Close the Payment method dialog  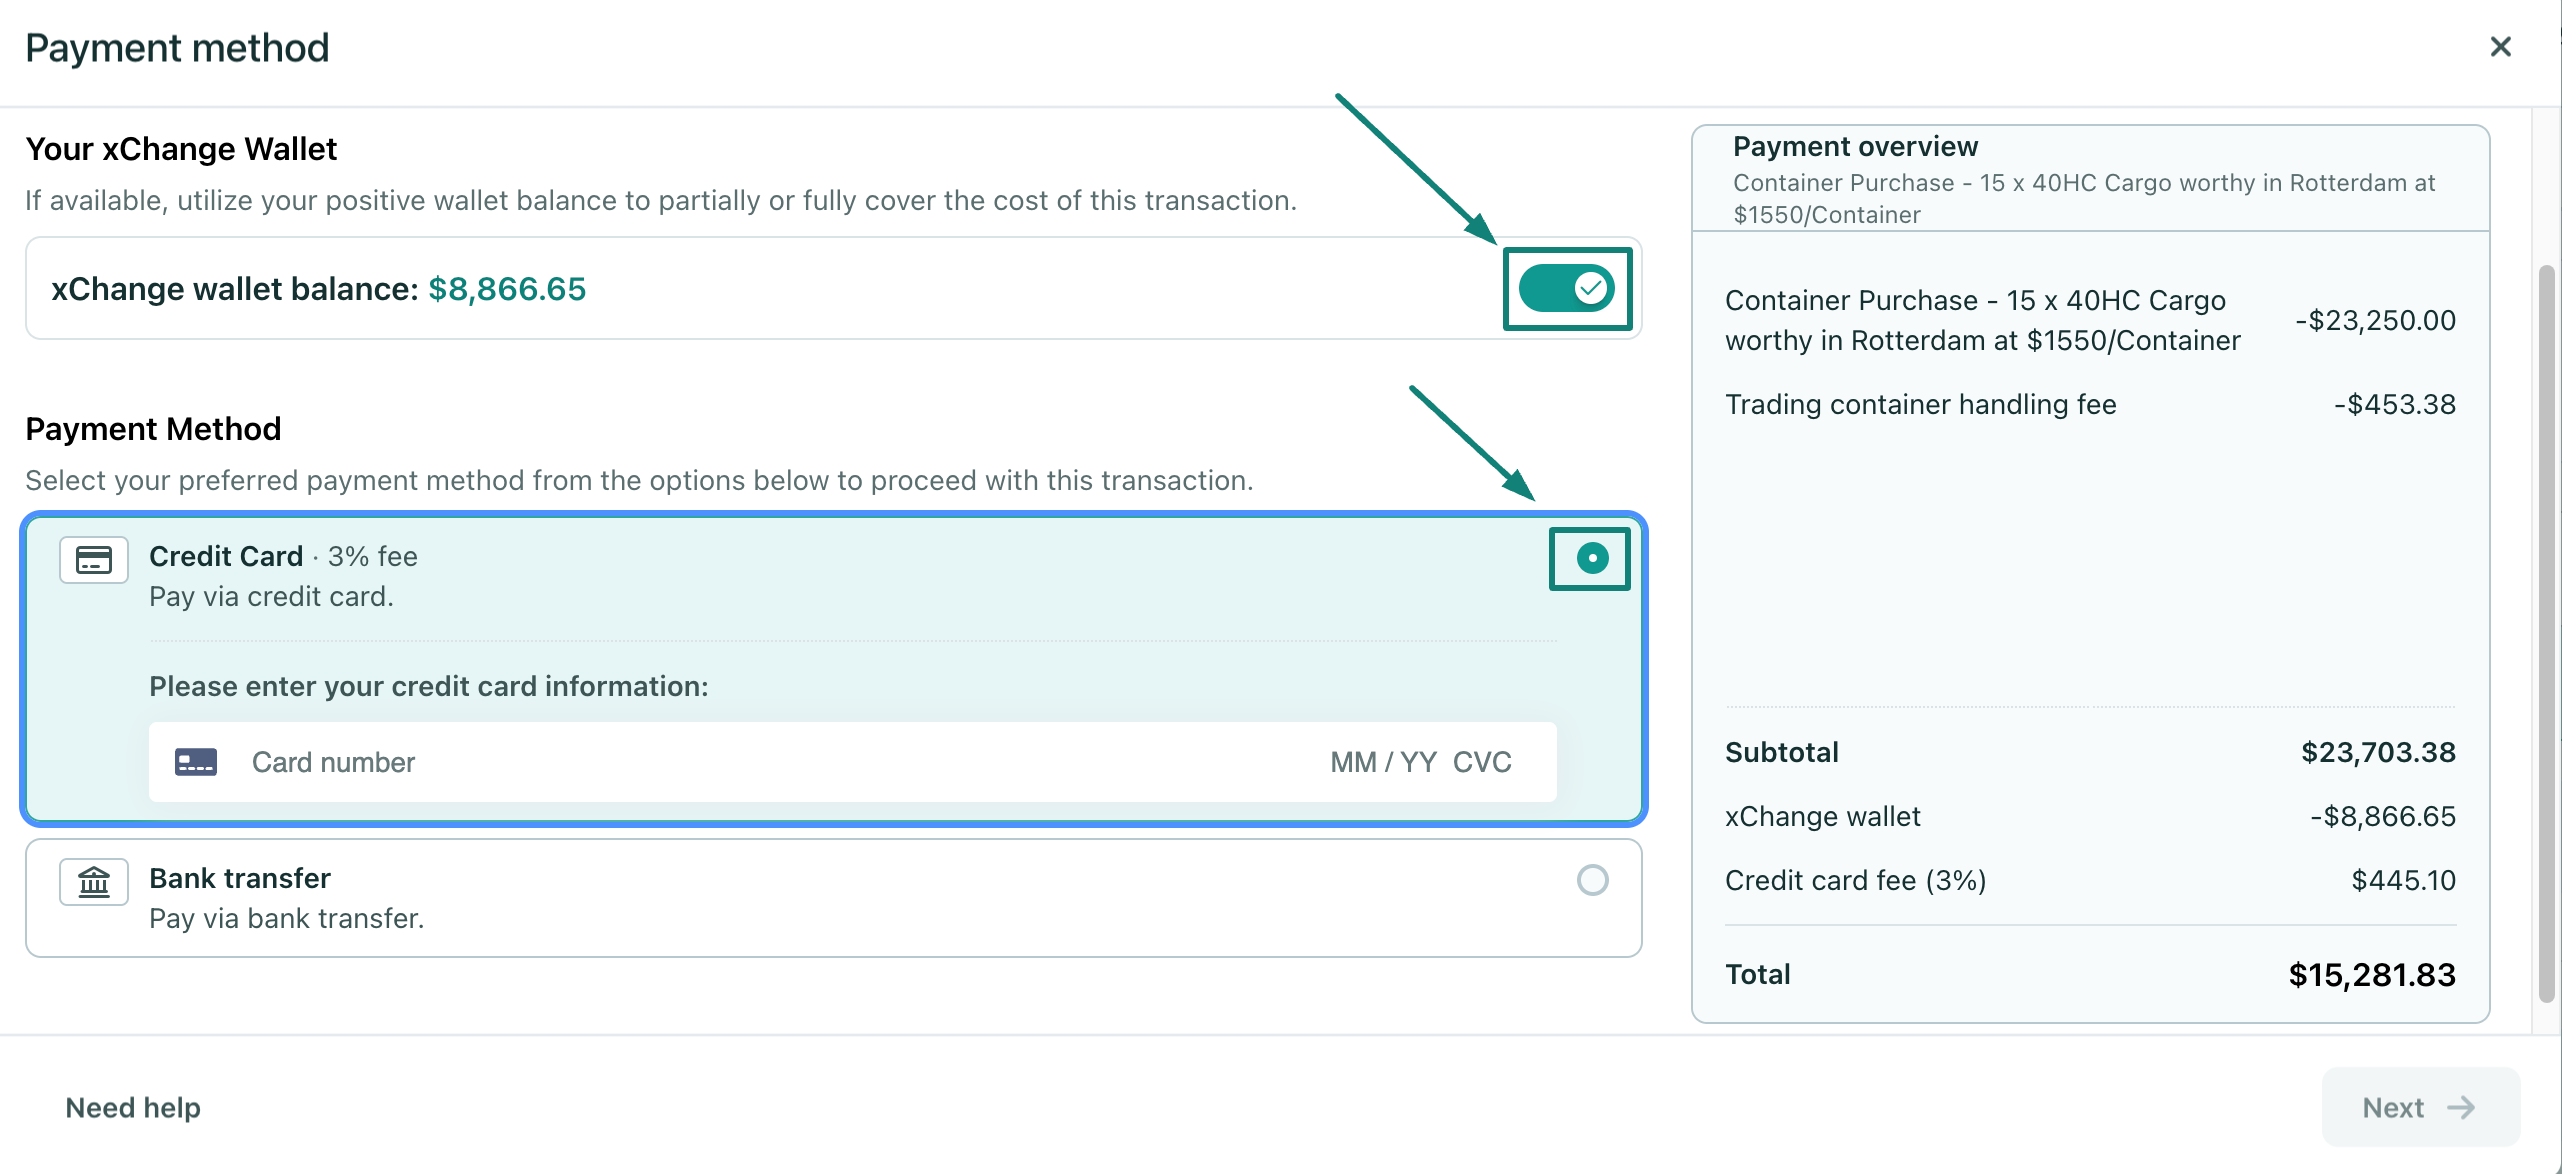point(2500,47)
